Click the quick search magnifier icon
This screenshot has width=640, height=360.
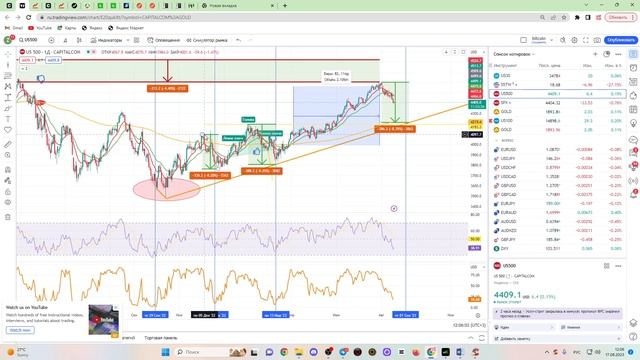click(563, 40)
